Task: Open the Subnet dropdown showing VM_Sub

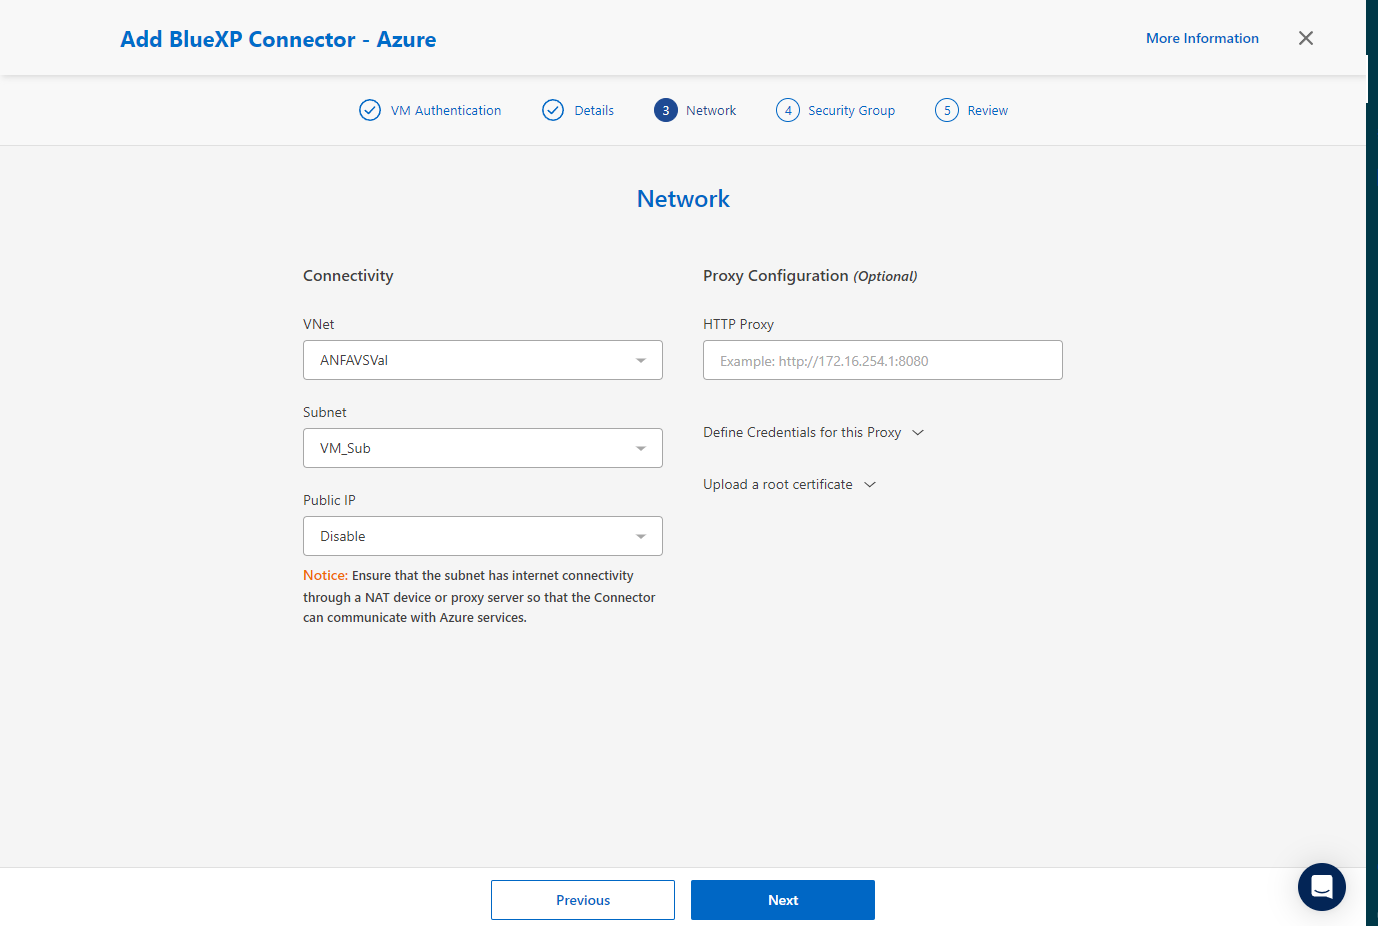Action: pos(482,448)
